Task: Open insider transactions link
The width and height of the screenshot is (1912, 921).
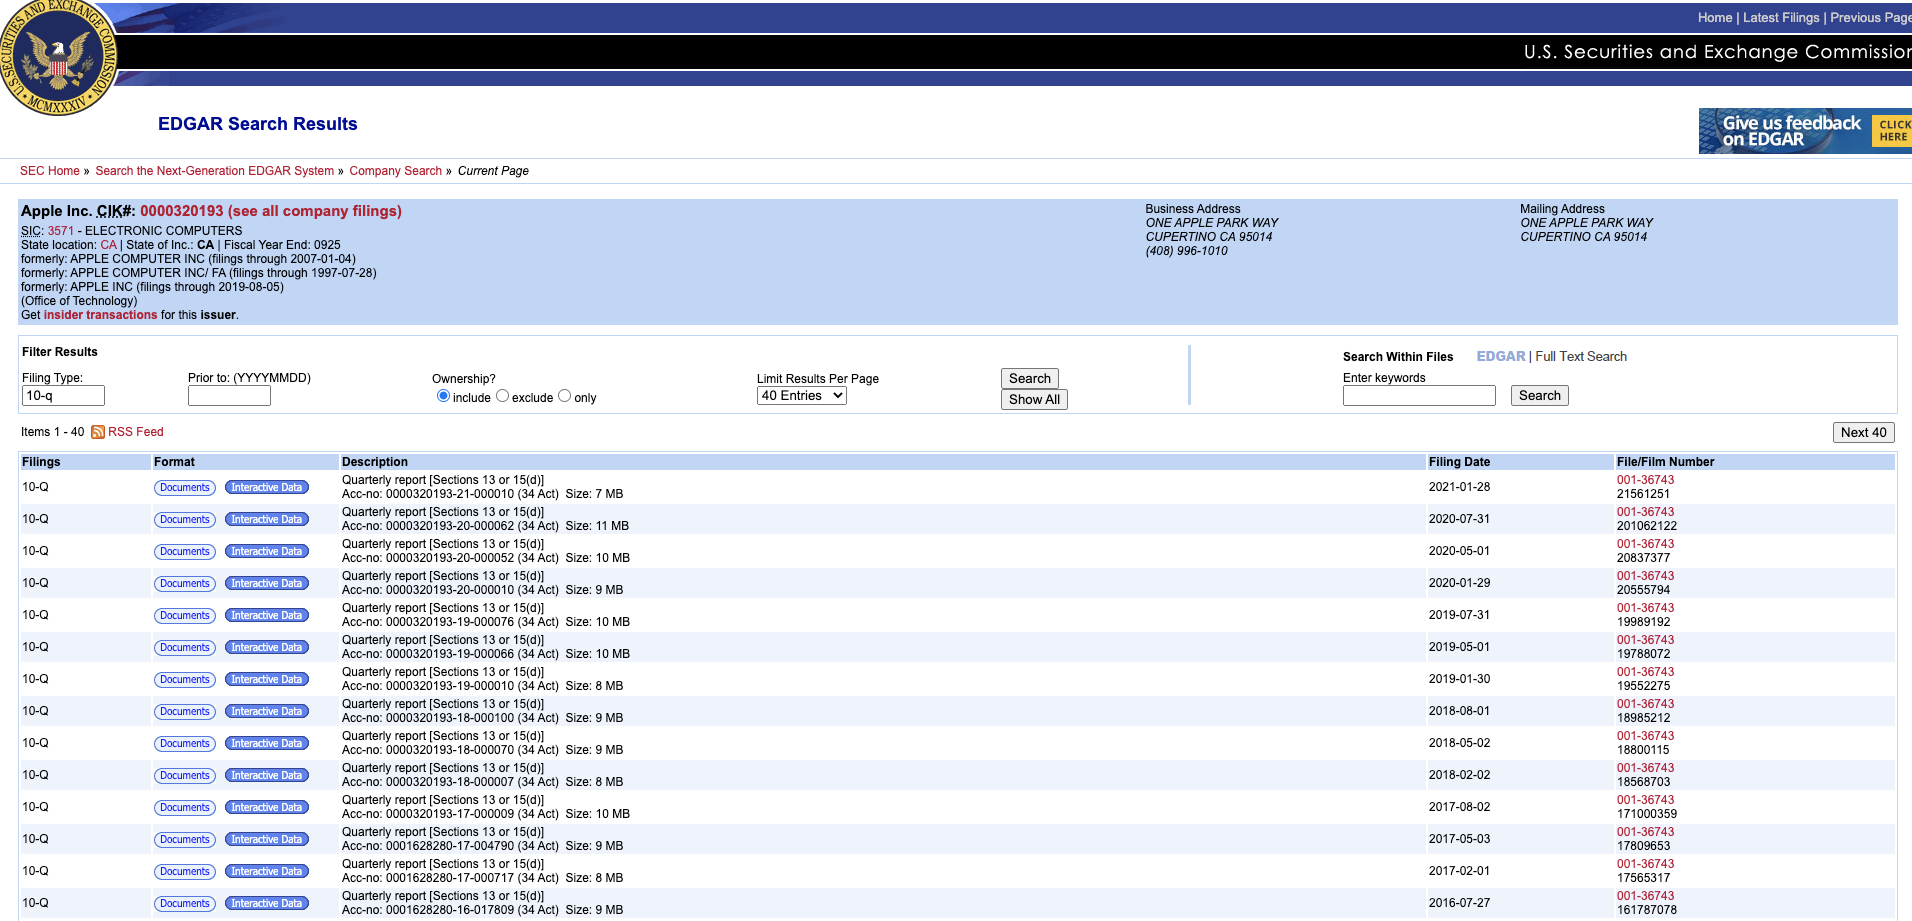Action: (100, 315)
